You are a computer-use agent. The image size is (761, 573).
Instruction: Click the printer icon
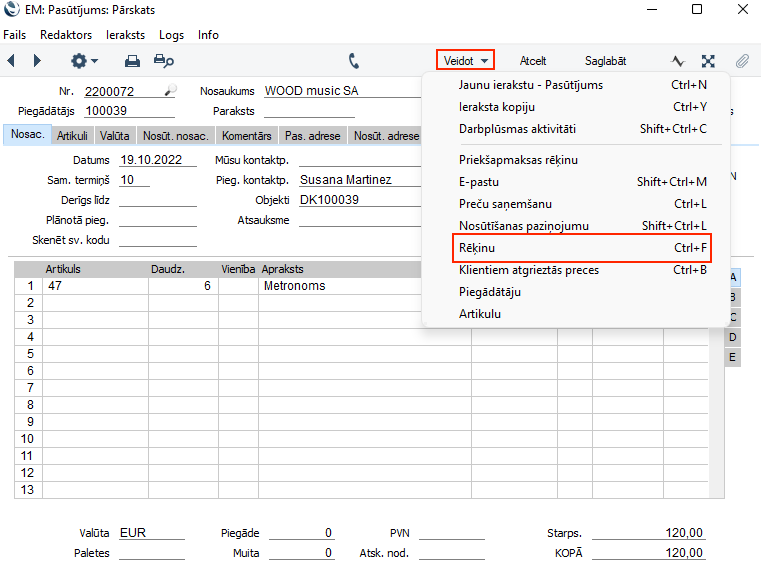(x=132, y=61)
